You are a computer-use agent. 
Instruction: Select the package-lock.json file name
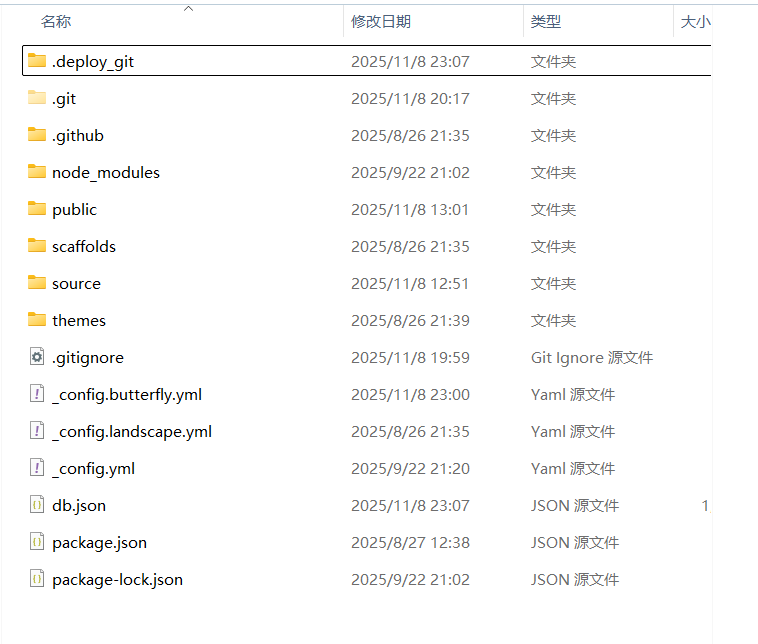pos(117,580)
